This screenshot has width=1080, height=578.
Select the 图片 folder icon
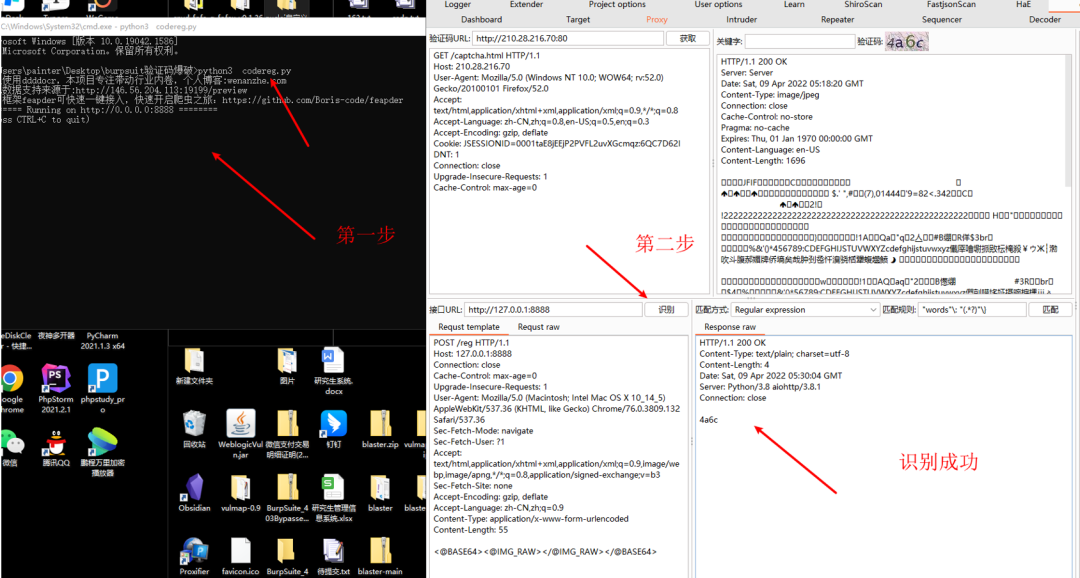pyautogui.click(x=287, y=361)
